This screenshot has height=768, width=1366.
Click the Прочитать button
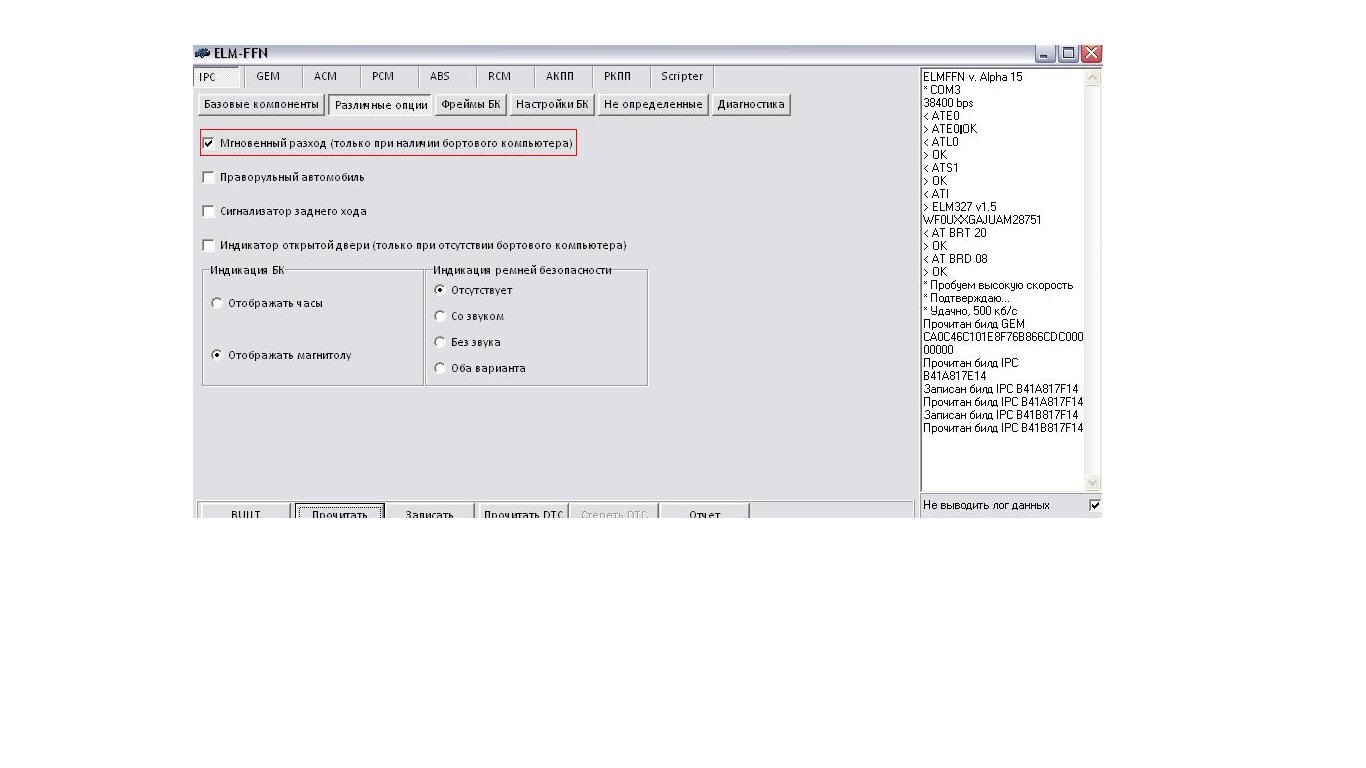[x=340, y=512]
